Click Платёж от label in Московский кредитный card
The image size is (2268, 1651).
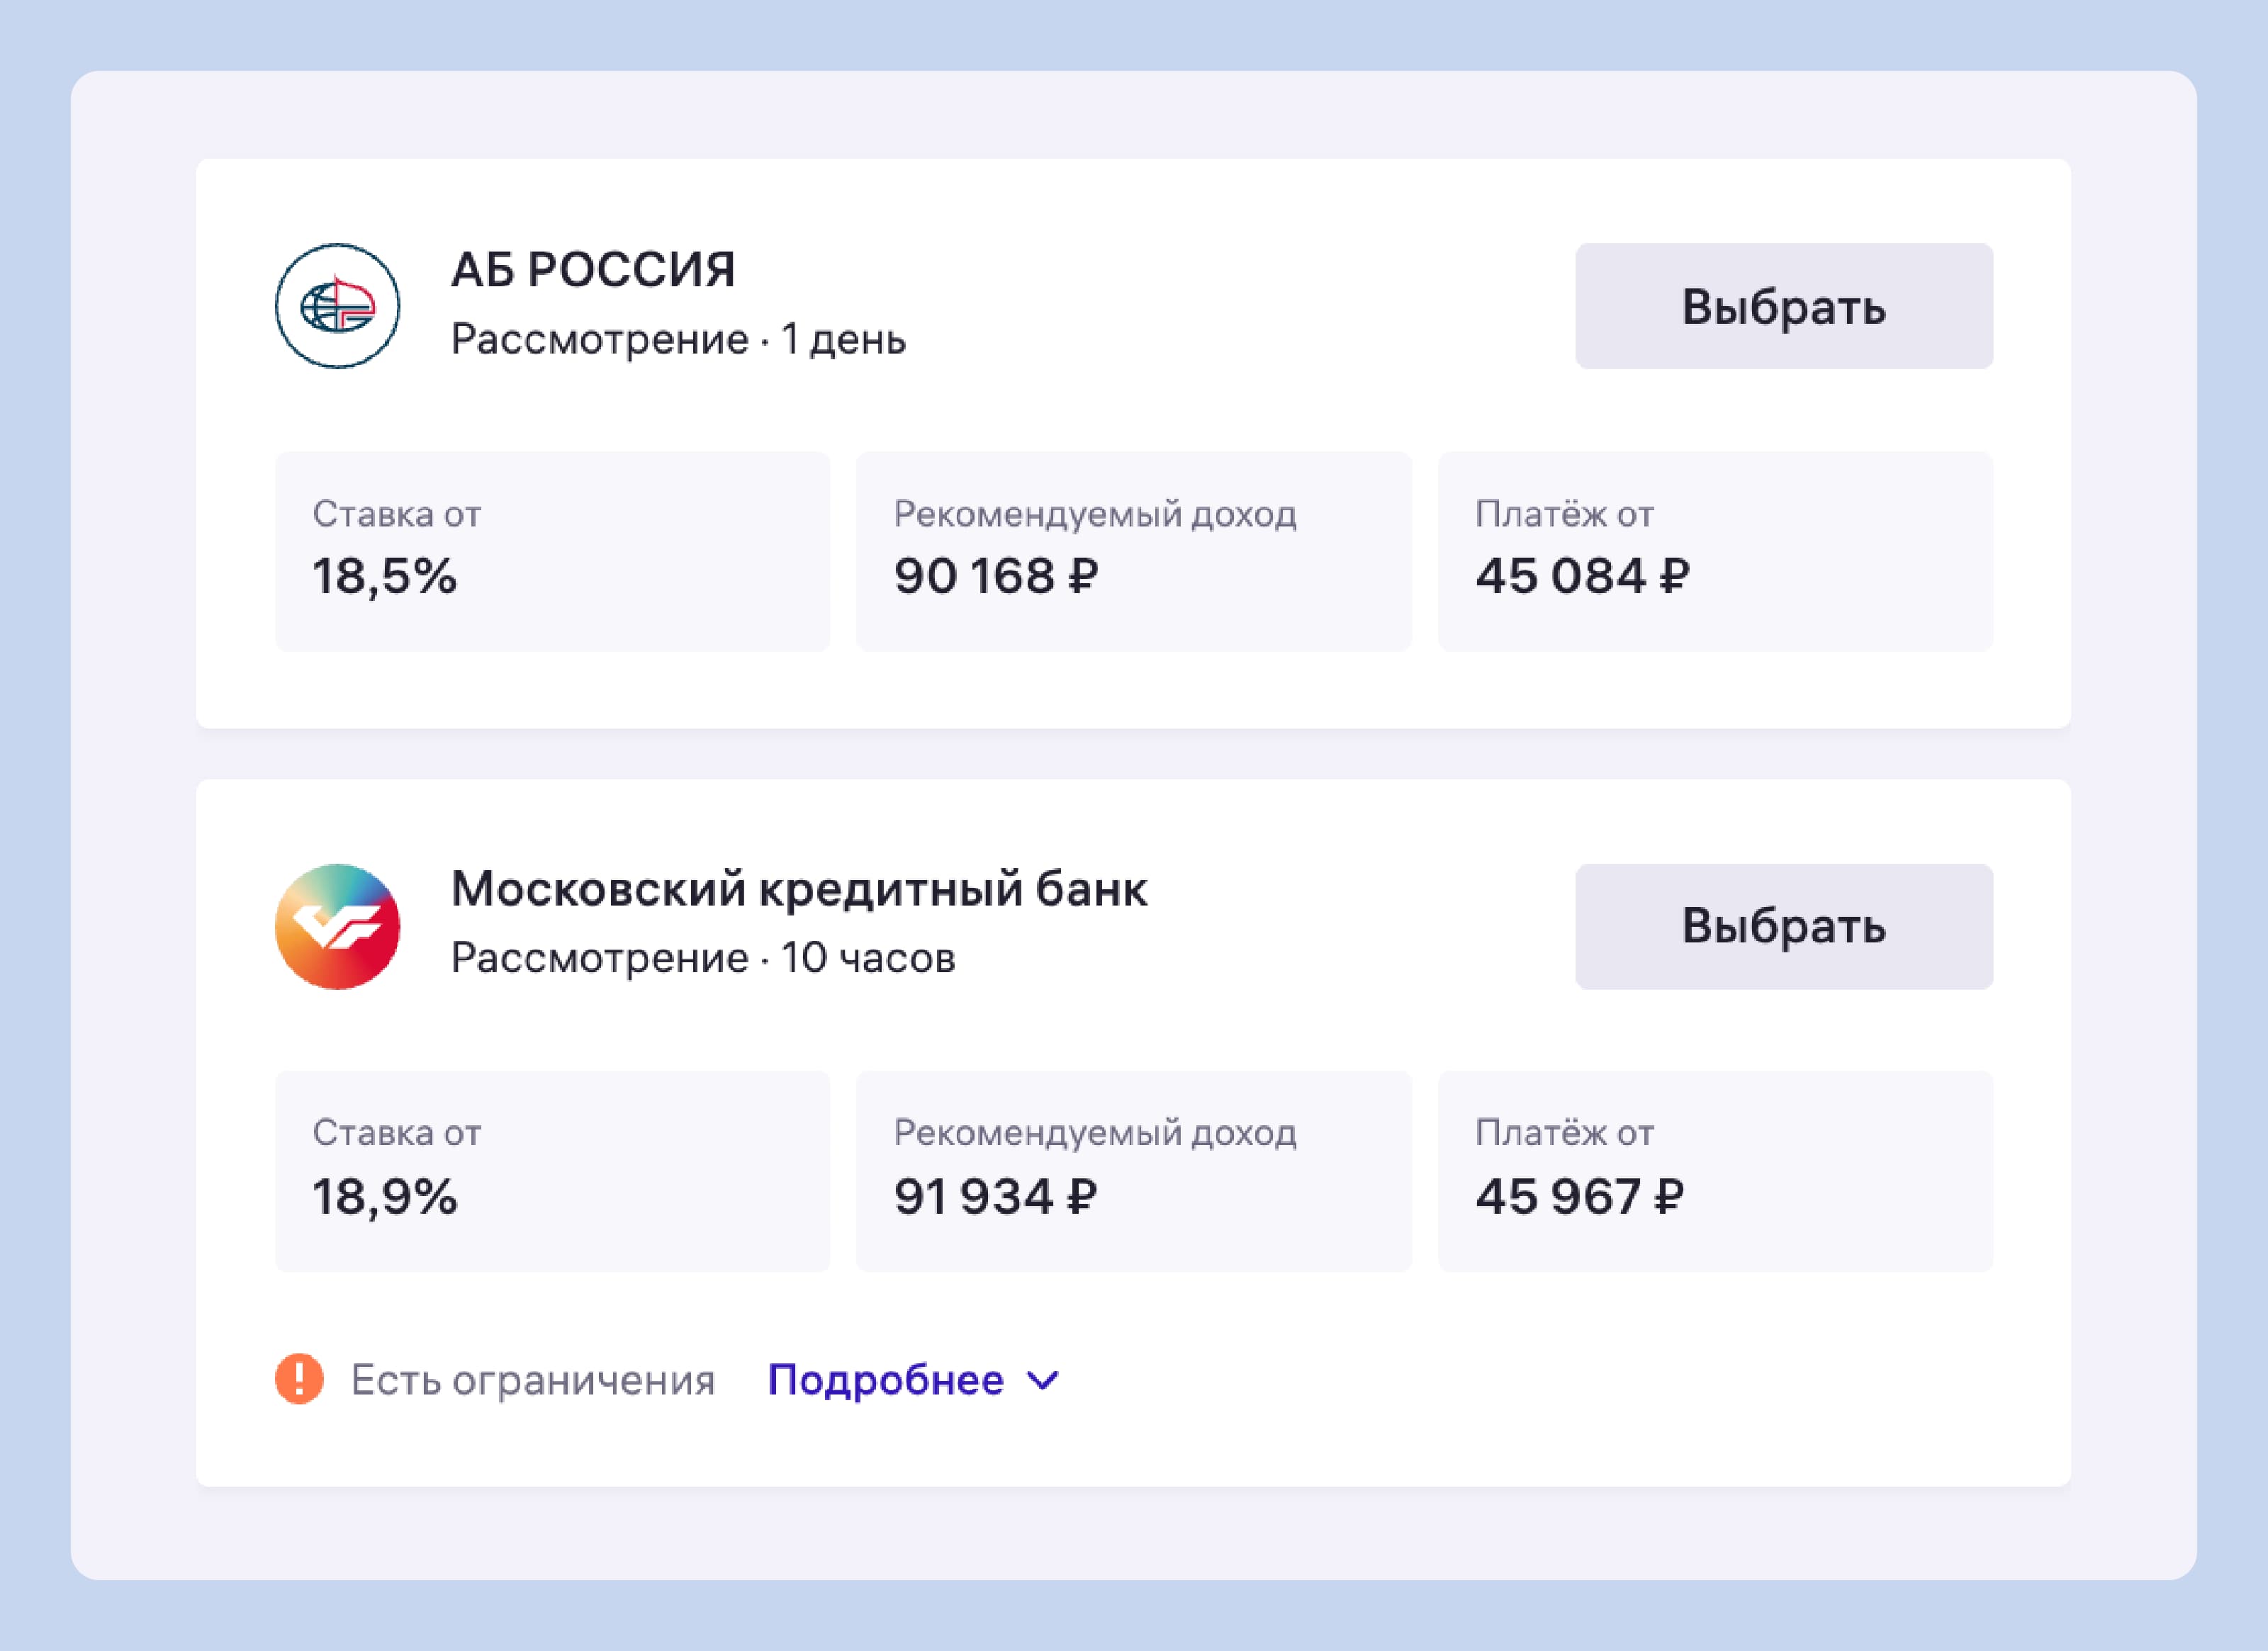click(x=1564, y=1132)
